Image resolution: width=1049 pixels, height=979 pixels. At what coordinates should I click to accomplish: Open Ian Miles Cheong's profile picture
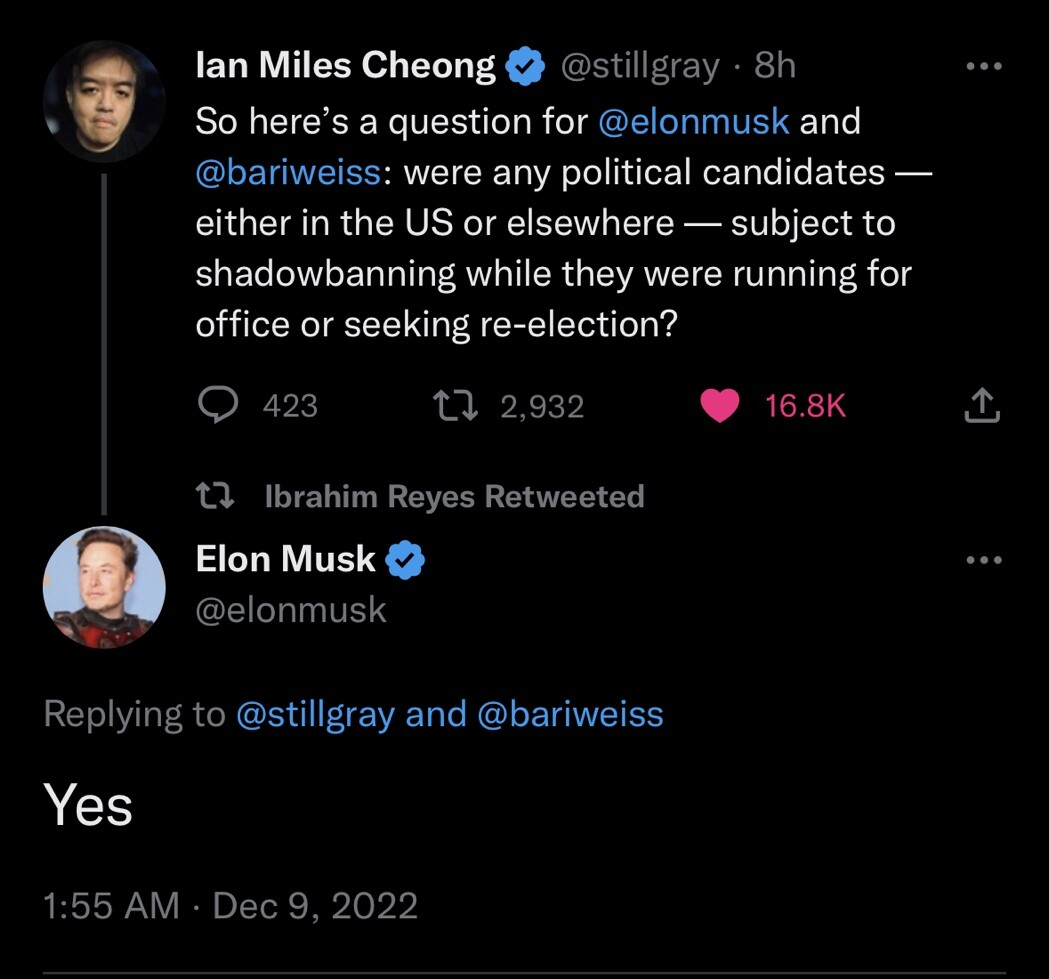[104, 101]
